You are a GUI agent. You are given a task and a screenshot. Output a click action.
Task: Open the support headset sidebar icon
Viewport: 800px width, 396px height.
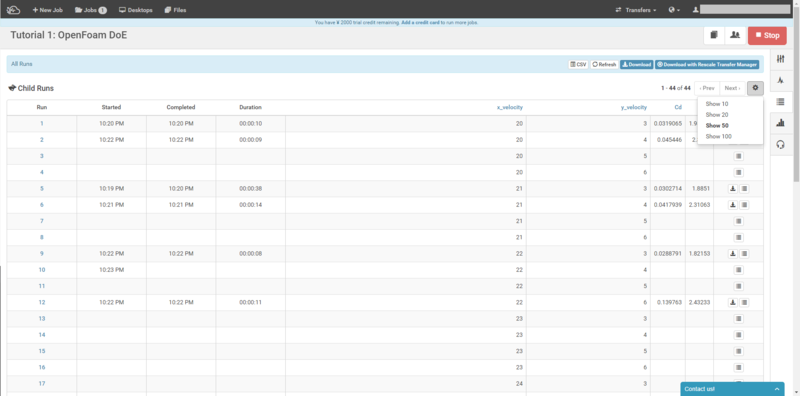point(780,144)
